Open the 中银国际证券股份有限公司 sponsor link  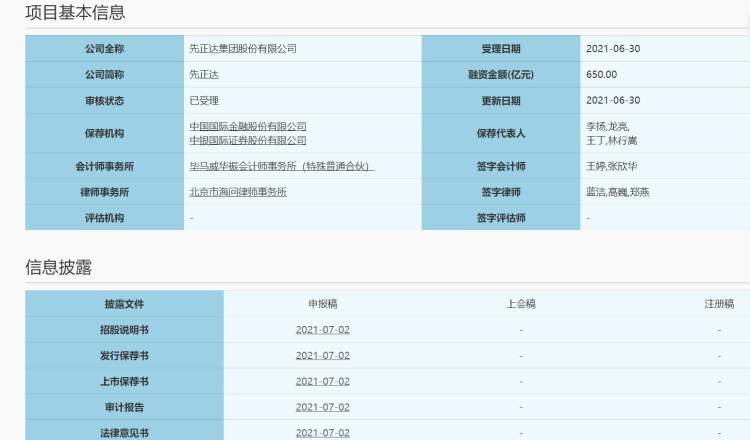tap(248, 140)
